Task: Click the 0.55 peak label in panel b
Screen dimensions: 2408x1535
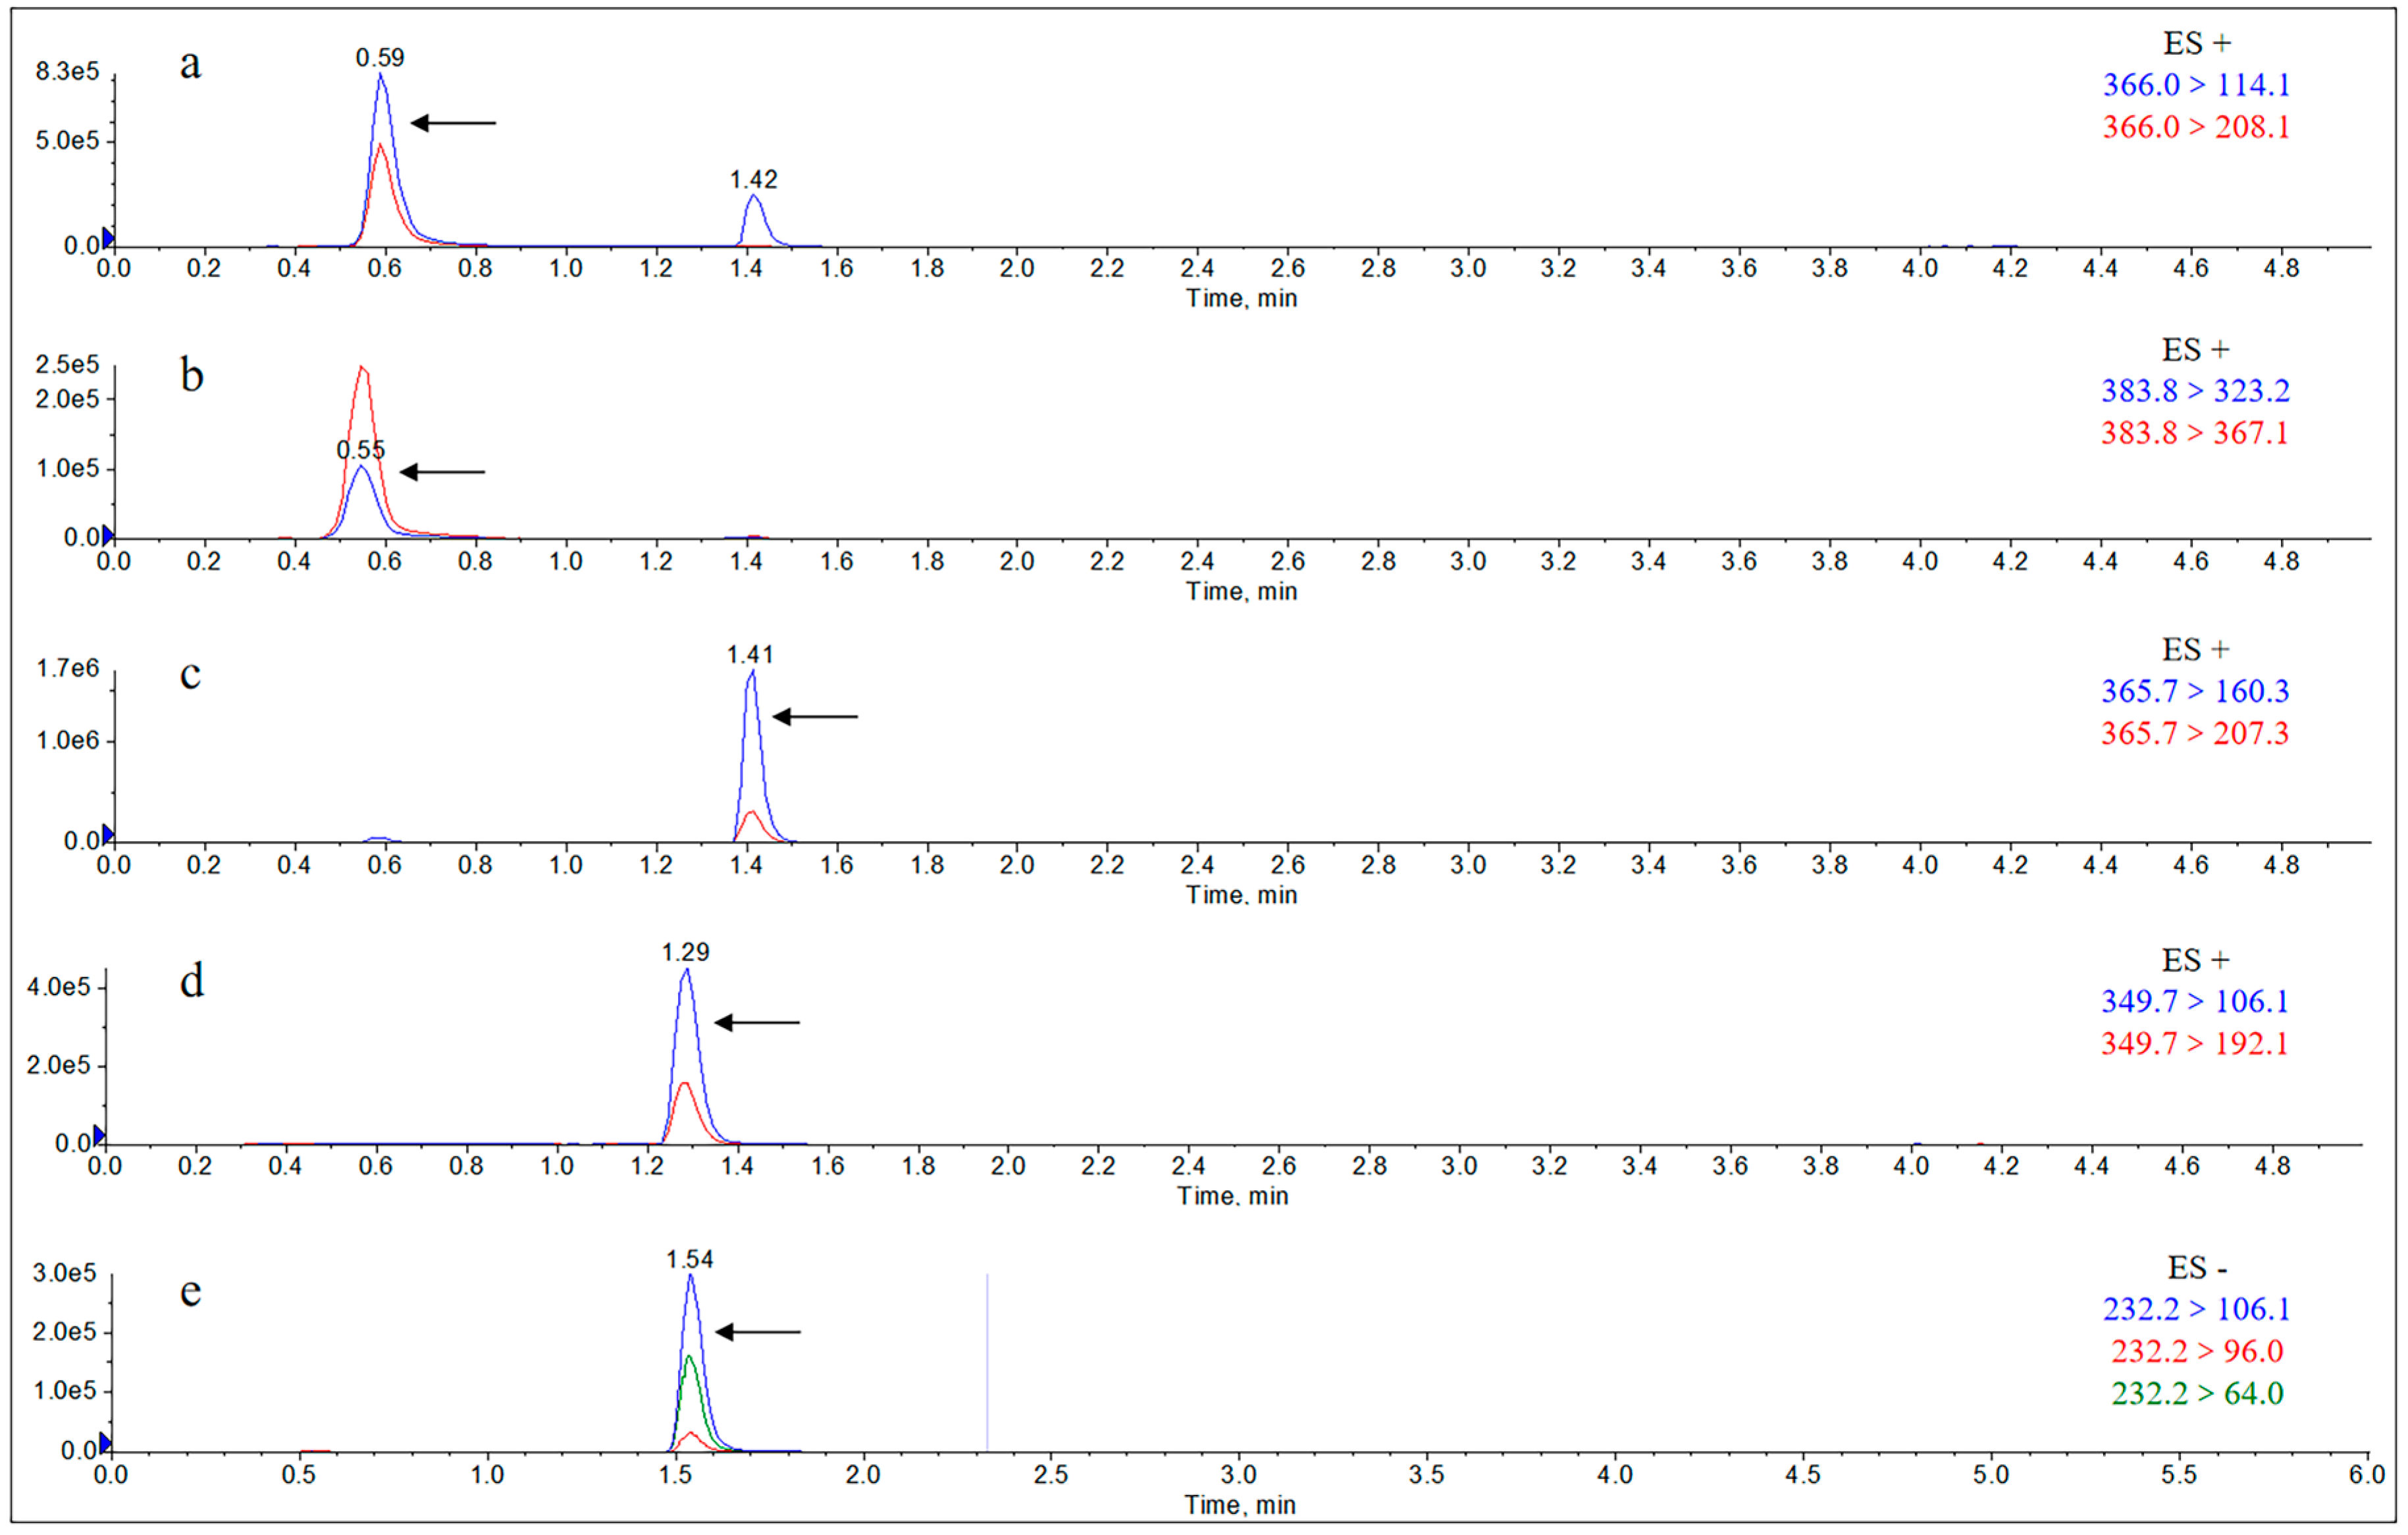Action: point(360,450)
